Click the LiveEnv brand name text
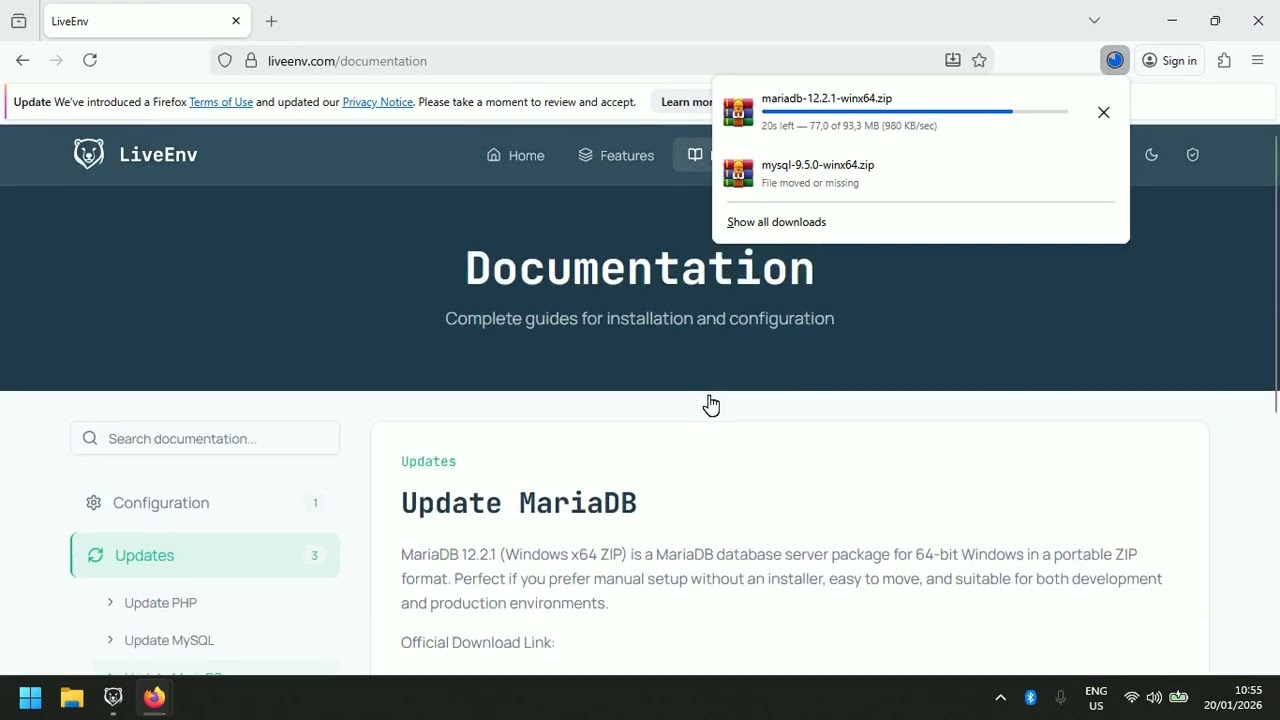Image resolution: width=1280 pixels, height=720 pixels. [x=158, y=155]
